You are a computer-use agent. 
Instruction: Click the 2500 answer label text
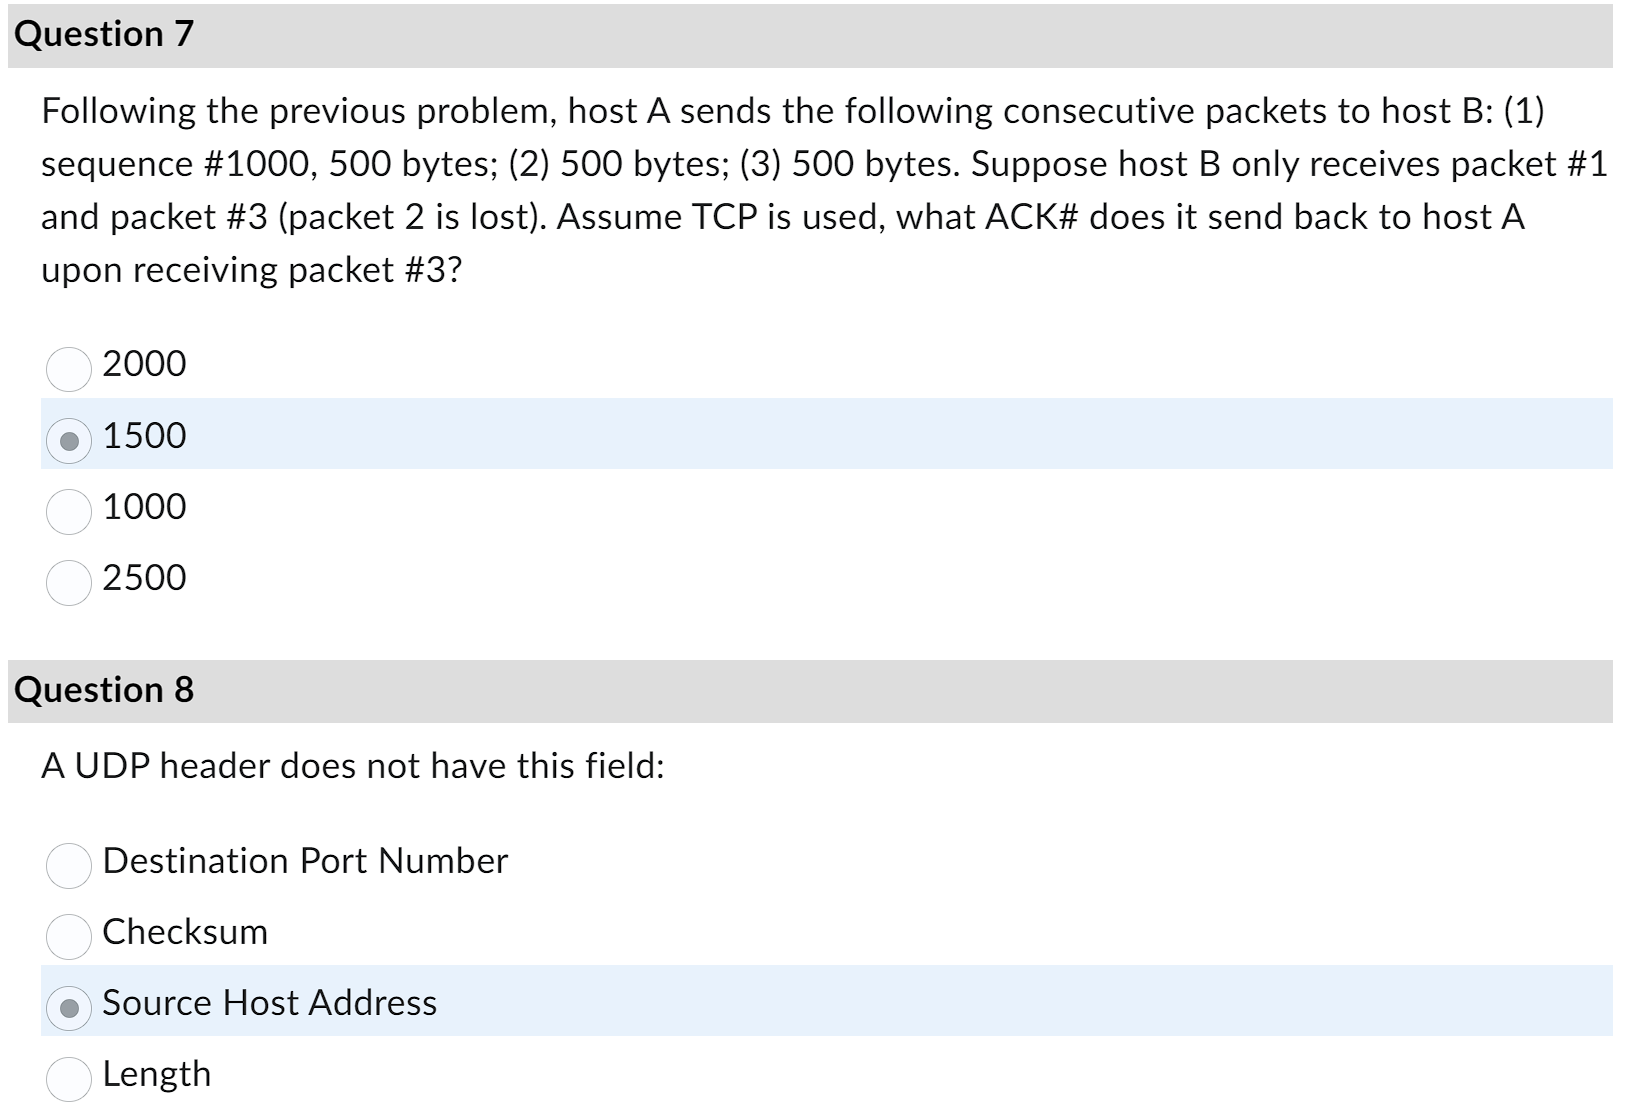click(x=143, y=578)
